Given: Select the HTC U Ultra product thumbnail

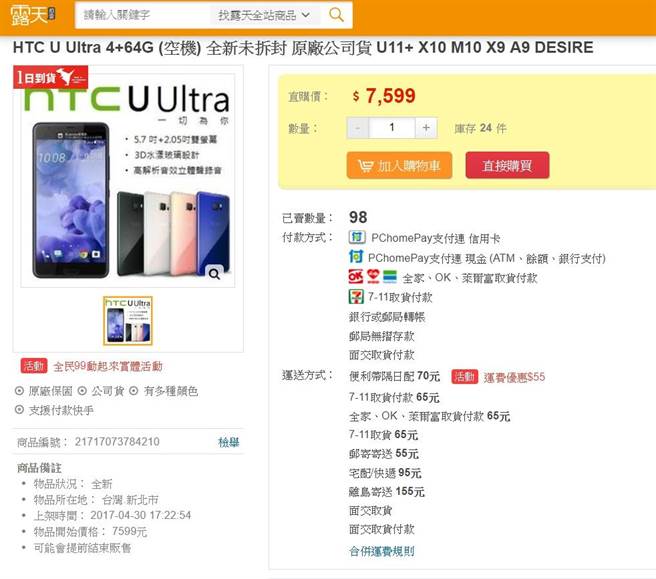Looking at the screenshot, I should pos(128,320).
